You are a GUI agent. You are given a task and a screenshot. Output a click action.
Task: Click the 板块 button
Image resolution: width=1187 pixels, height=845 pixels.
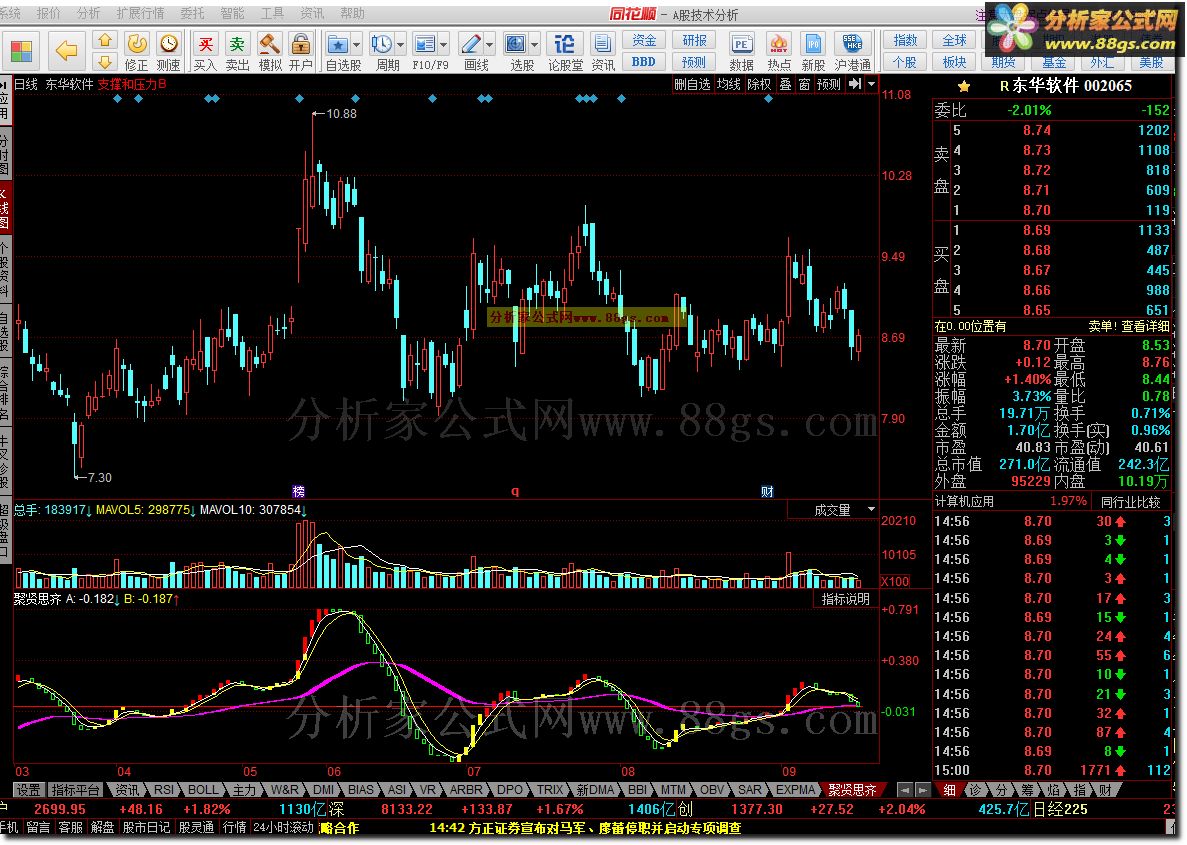(954, 62)
